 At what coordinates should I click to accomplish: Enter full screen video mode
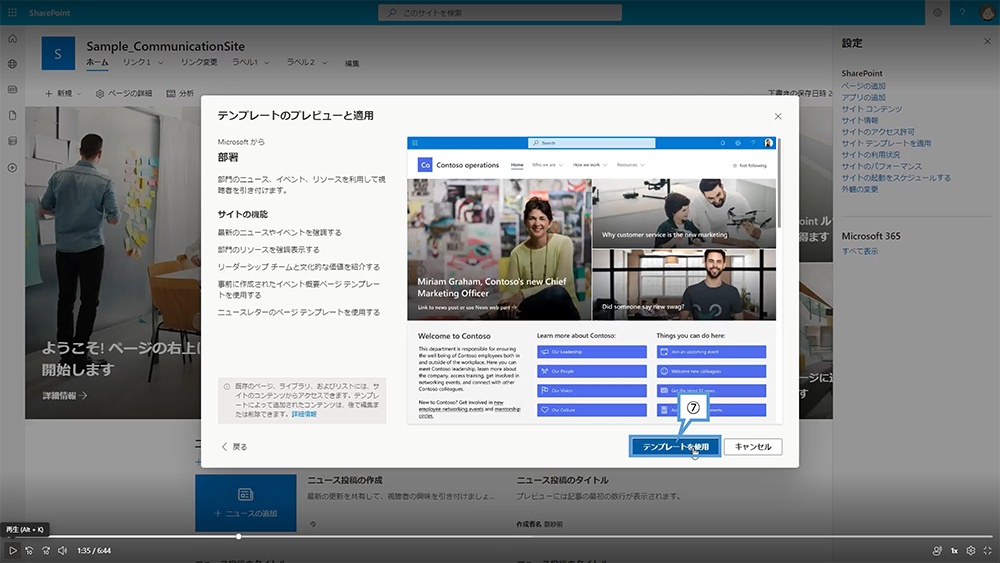[987, 550]
